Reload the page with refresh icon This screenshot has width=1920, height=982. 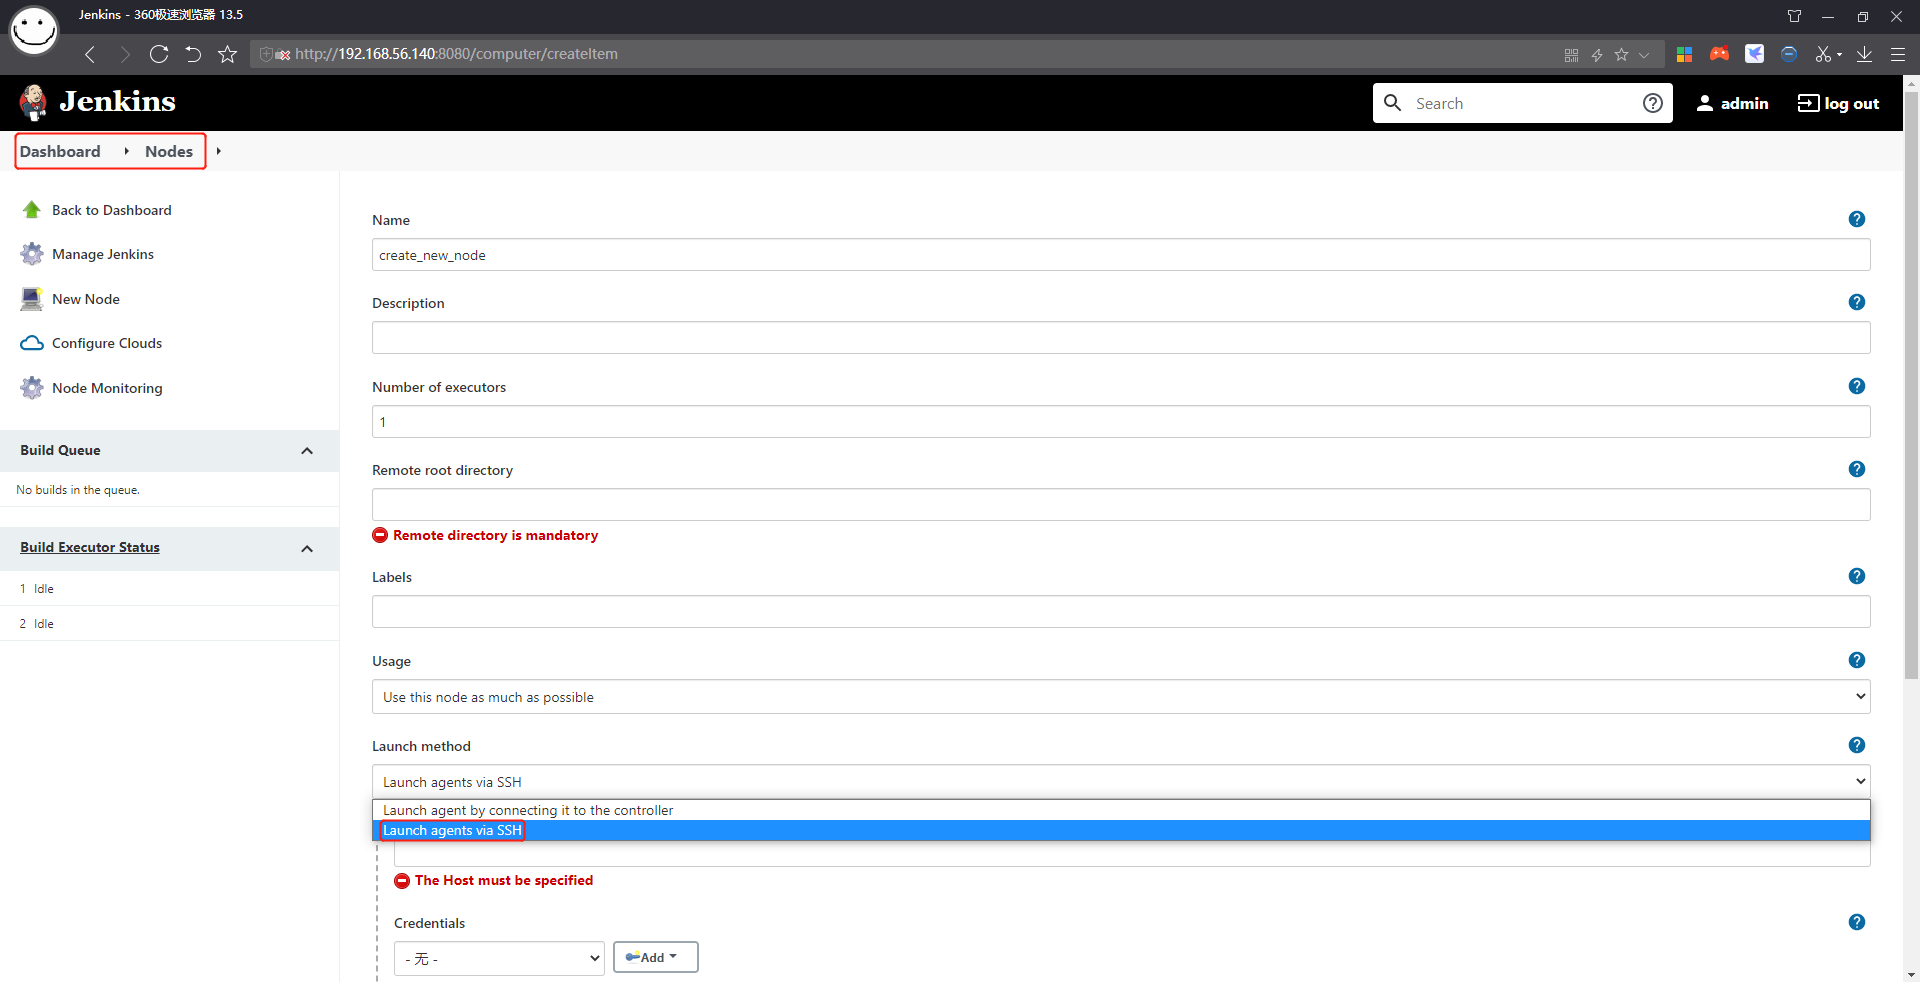pos(159,54)
